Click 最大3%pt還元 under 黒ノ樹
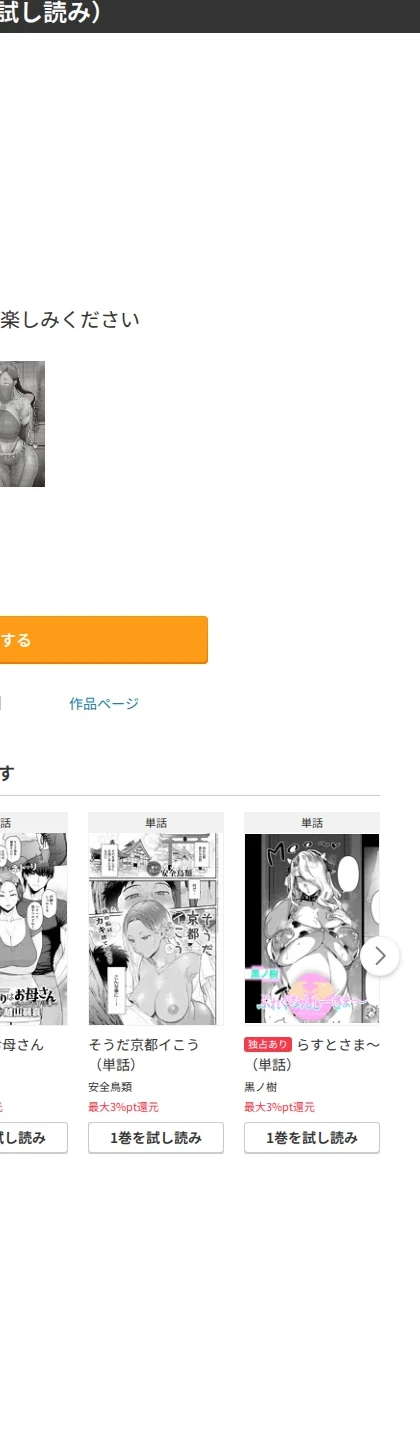Image resolution: width=420 pixels, height=1429 pixels. (x=279, y=1107)
